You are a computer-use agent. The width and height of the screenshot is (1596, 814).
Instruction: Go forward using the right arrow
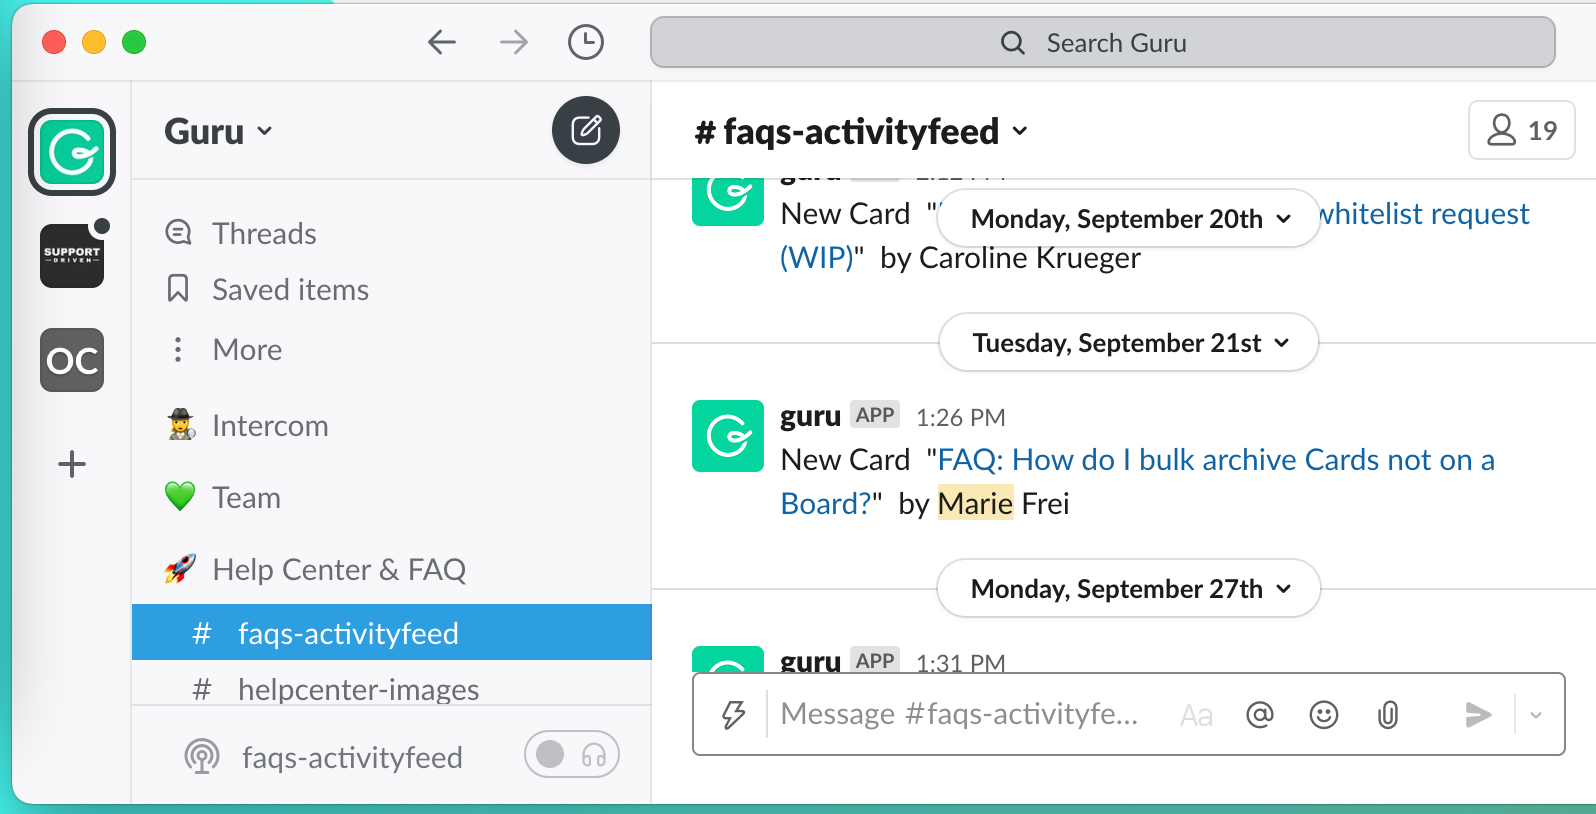(514, 42)
